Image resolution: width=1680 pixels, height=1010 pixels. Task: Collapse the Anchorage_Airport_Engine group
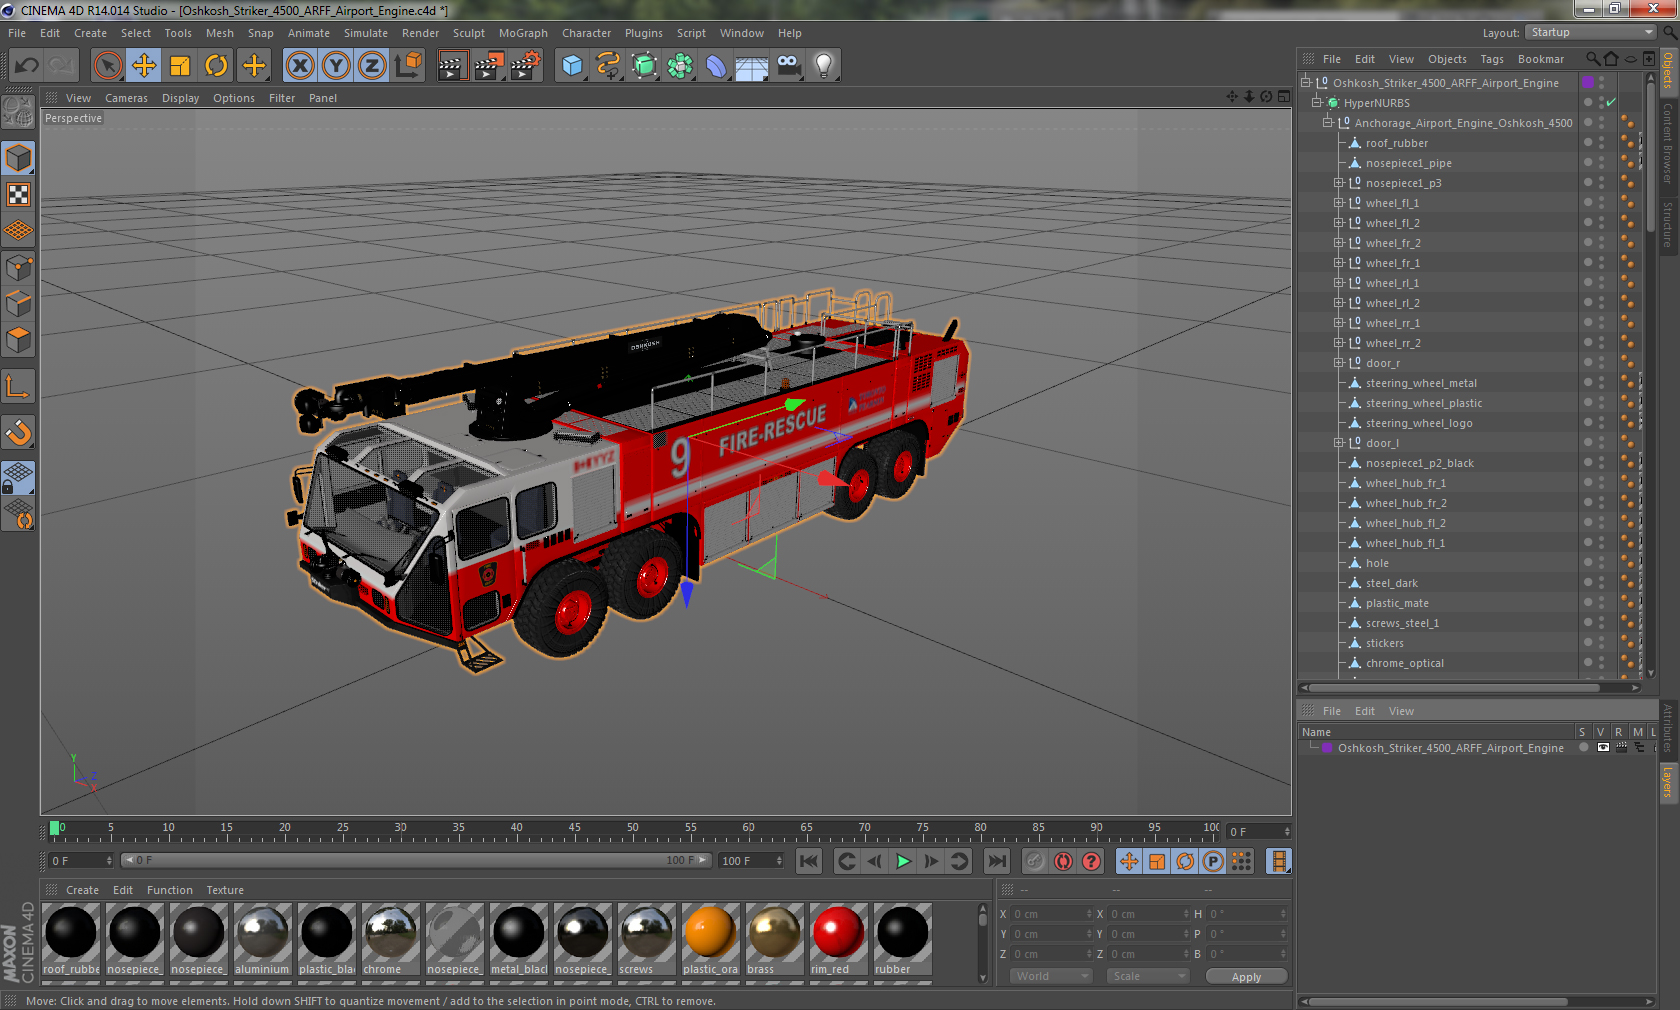(1327, 123)
